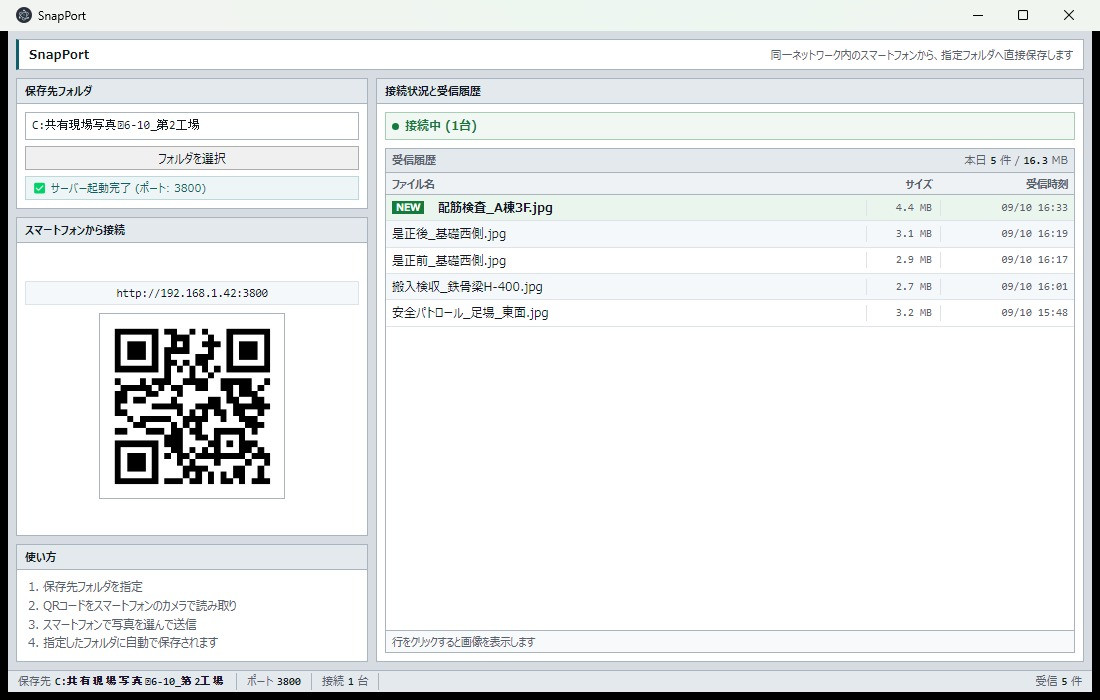Screen dimensions: 1100x700
Task: Click the http://192.168.1.42:3800 URL
Action: click(x=192, y=293)
